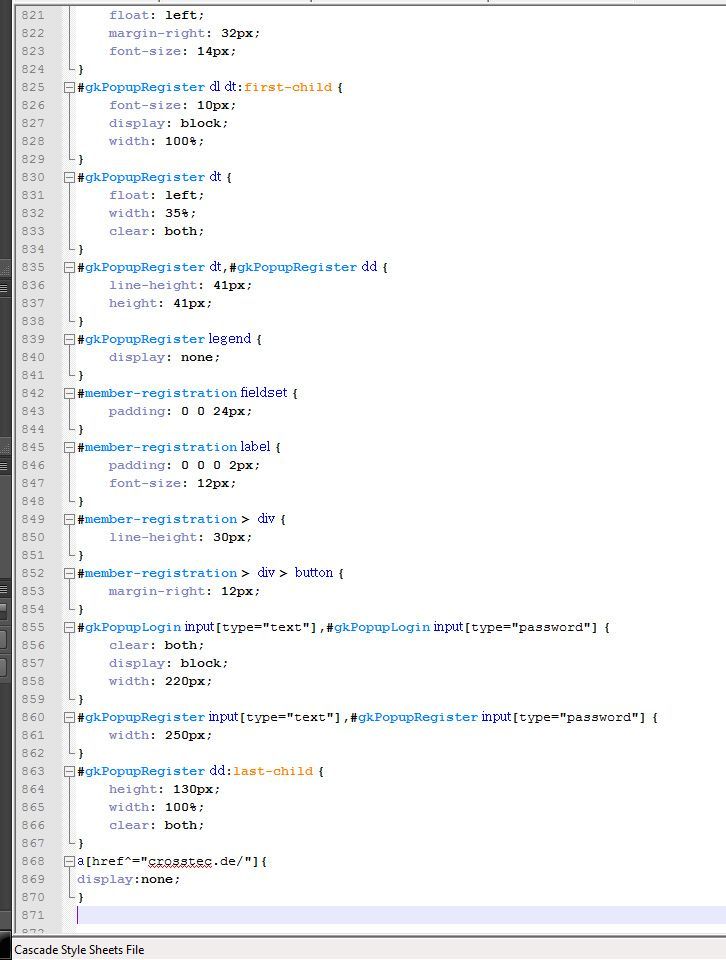
Task: Click line number 855 in the margin
Action: click(33, 627)
